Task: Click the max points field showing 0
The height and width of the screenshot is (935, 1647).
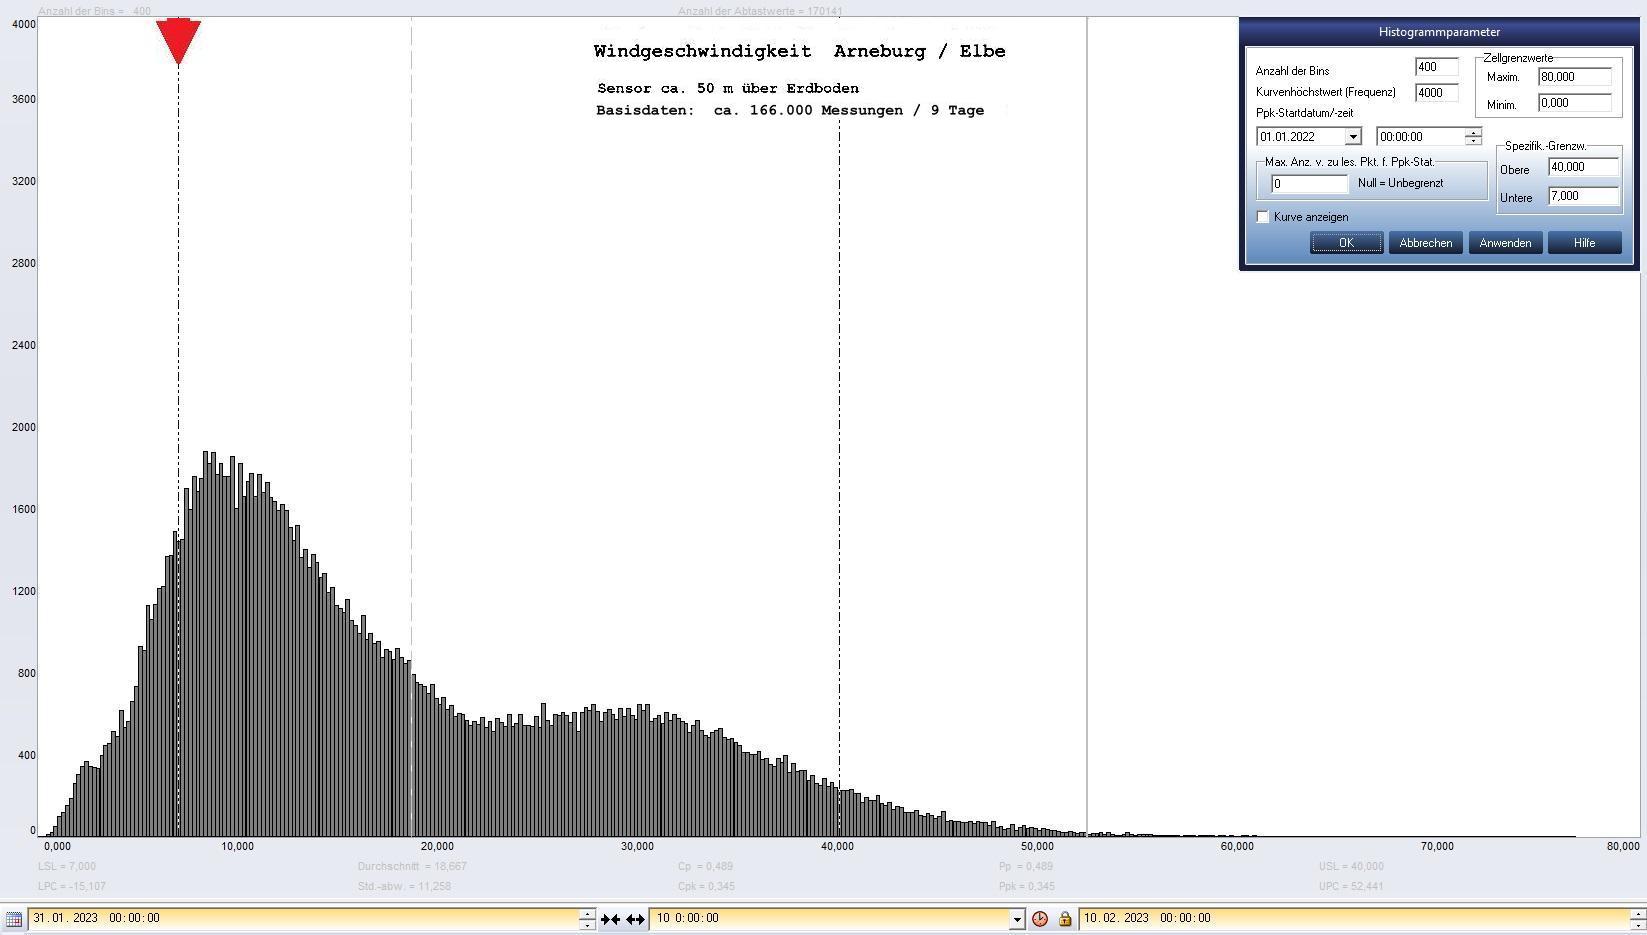Action: click(1309, 184)
